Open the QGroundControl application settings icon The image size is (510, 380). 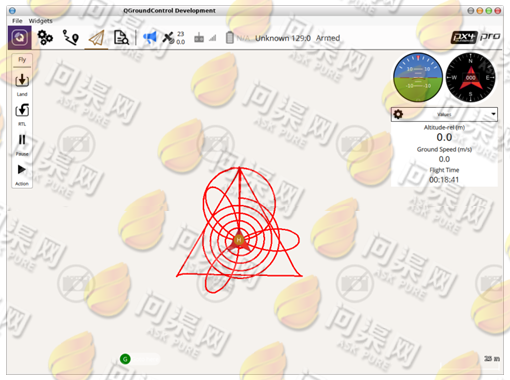[20, 38]
